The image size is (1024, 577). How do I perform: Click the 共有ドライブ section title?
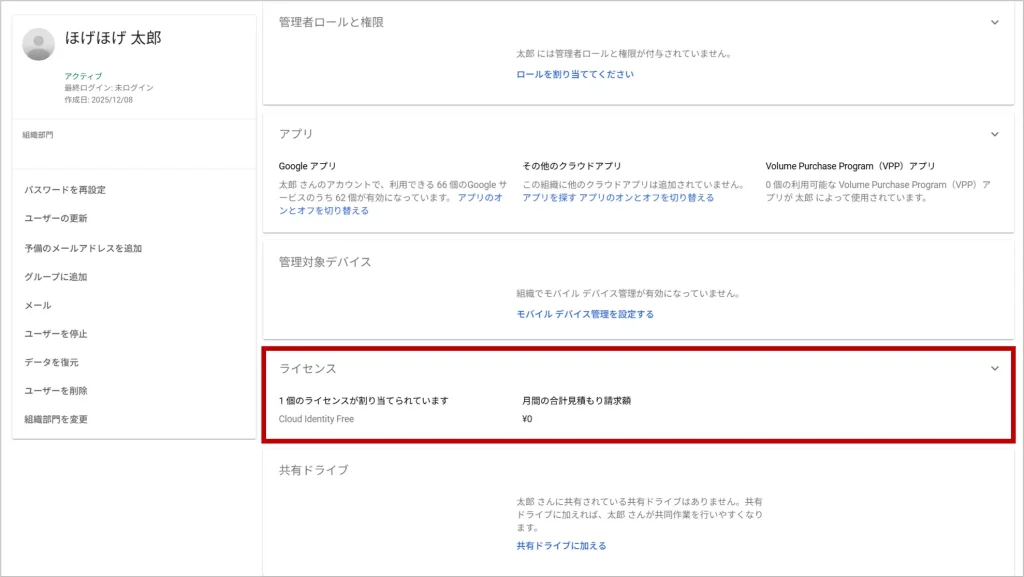pos(313,470)
